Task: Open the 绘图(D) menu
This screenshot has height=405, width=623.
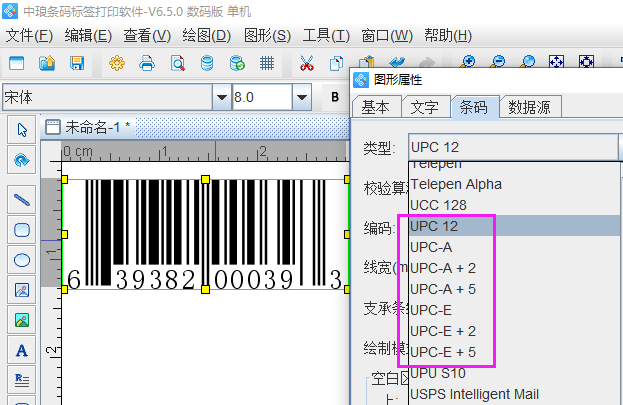Action: coord(207,36)
